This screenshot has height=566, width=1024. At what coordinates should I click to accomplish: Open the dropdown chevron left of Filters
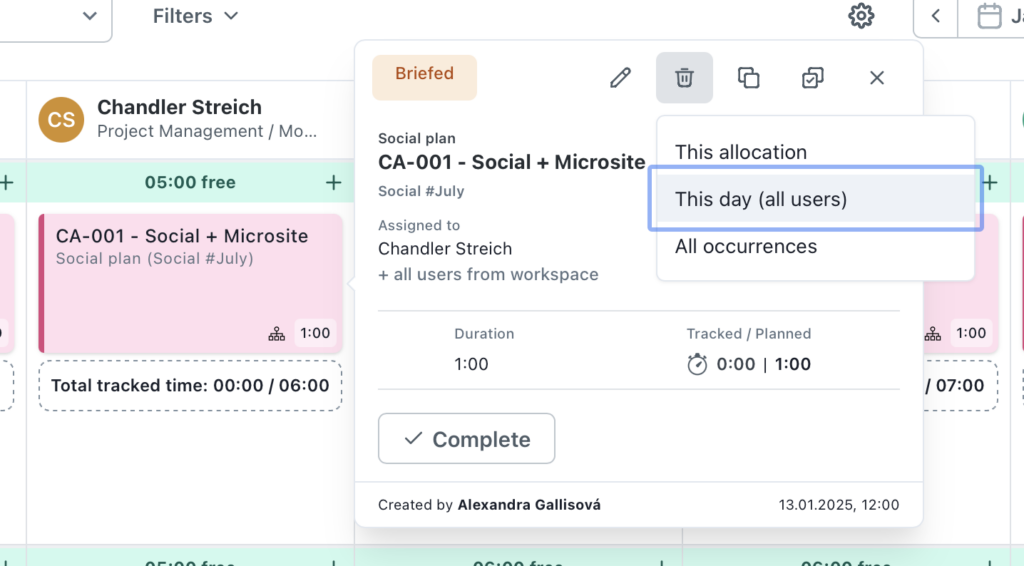pyautogui.click(x=89, y=16)
